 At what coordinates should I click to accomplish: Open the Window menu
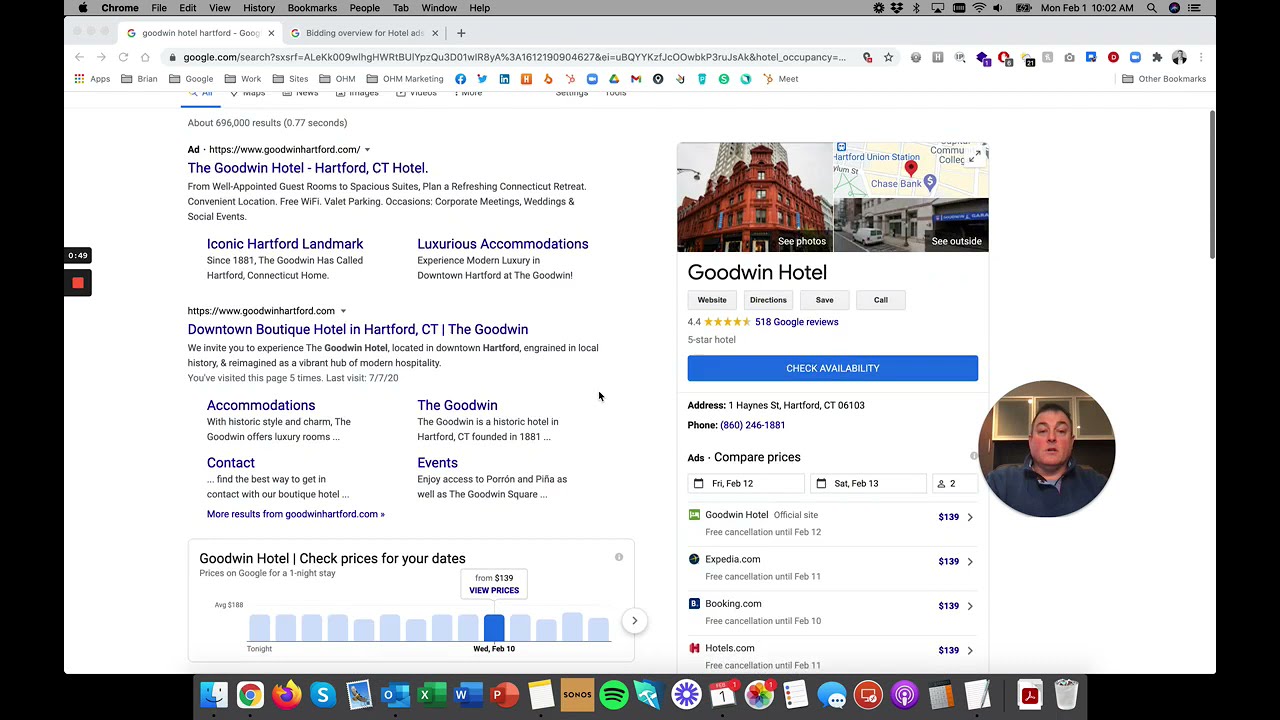point(439,8)
